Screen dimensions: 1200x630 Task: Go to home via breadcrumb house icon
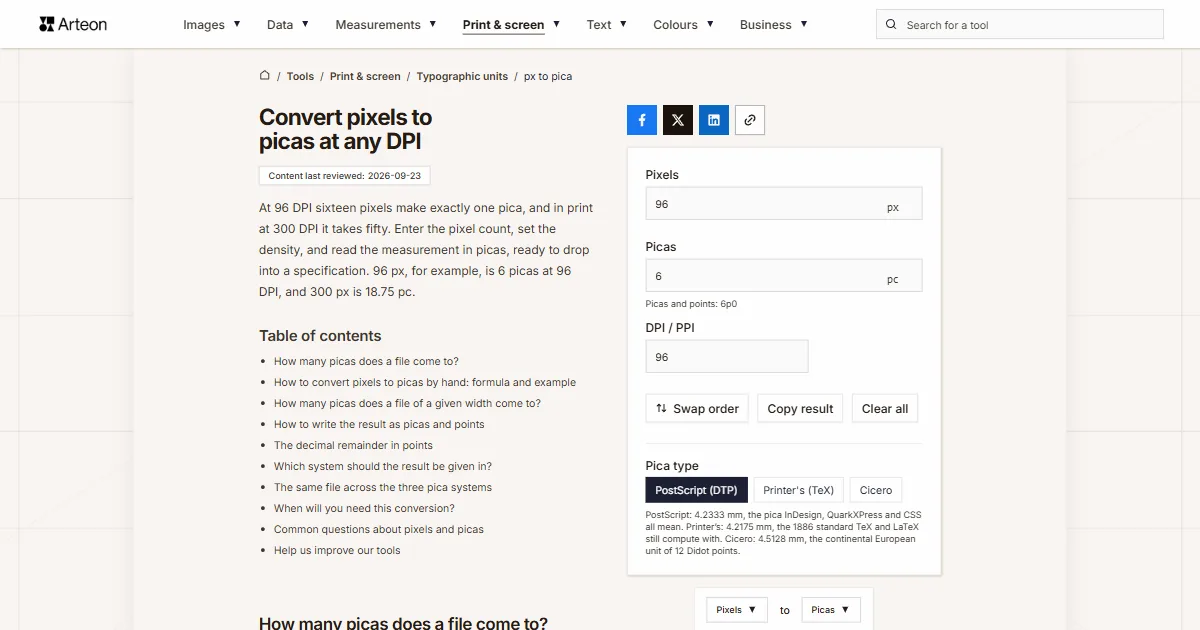coord(265,75)
